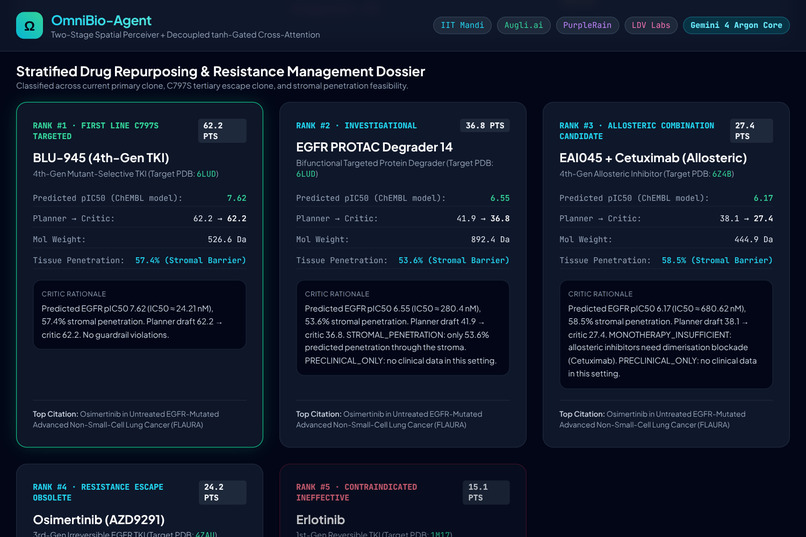806x537 pixels.
Task: Click the Critic Rationale box in the PROTAC card
Action: pyautogui.click(x=402, y=327)
